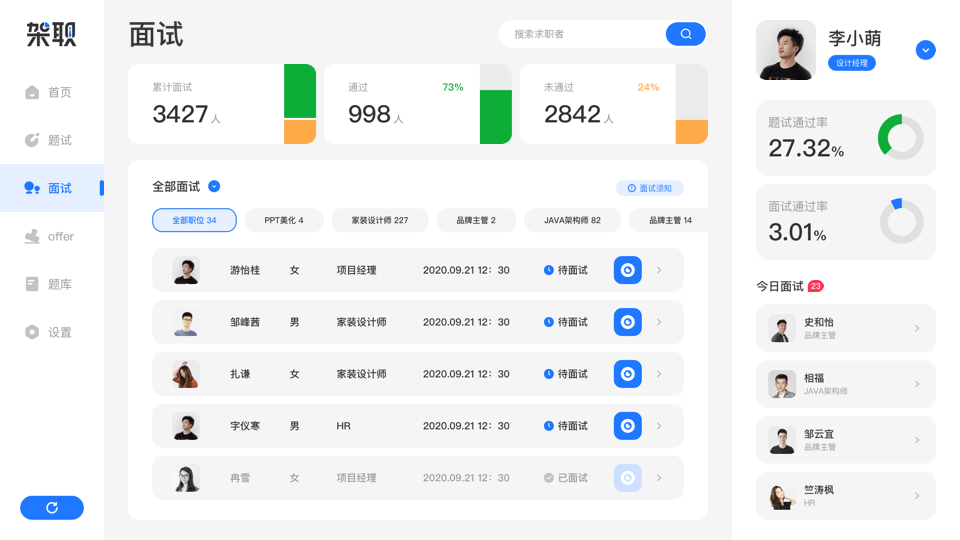Expand the user profile dropdown arrow
The width and height of the screenshot is (960, 540).
926,50
